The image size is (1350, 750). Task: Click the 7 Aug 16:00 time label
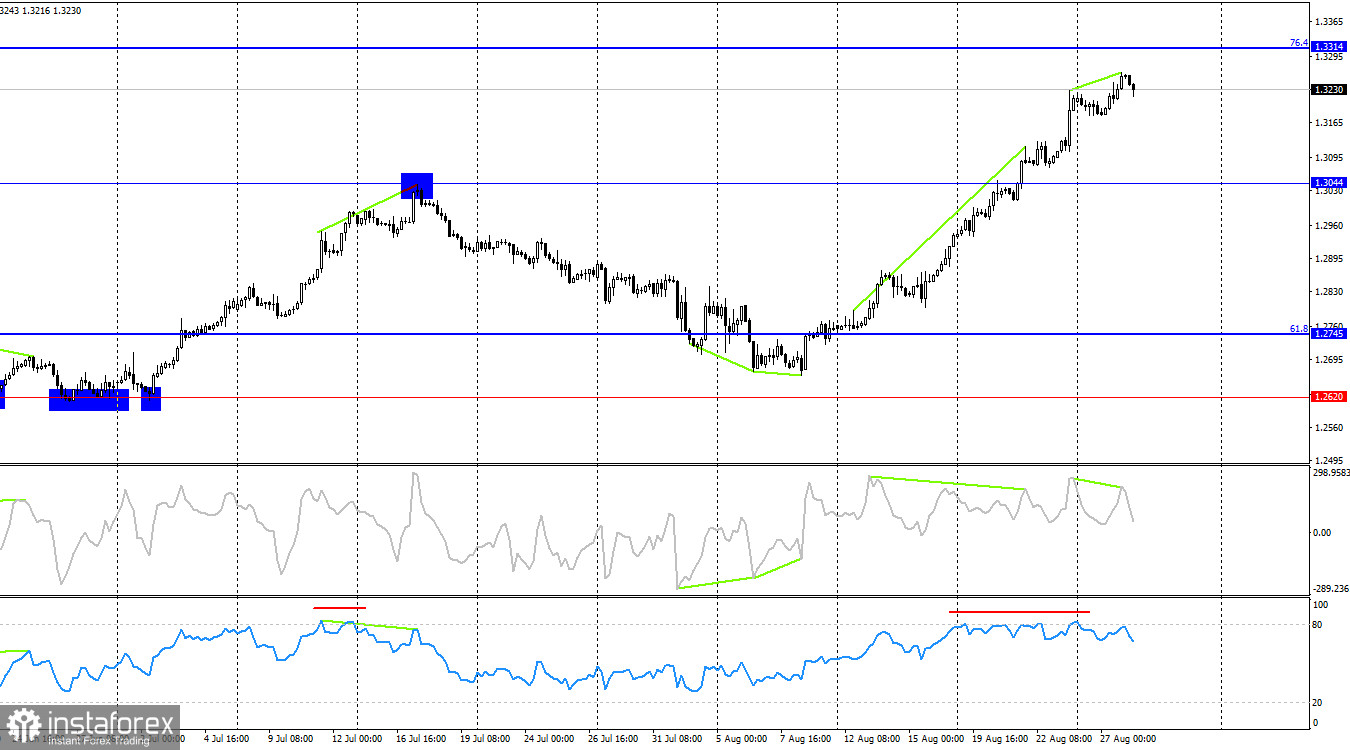click(806, 739)
